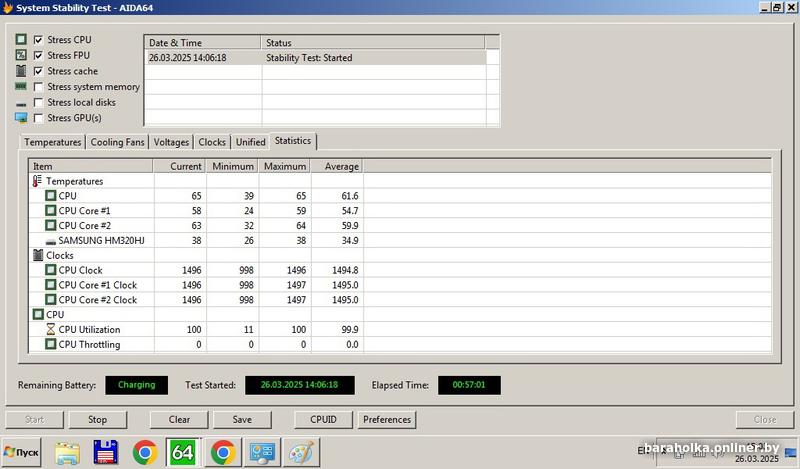Open the Clocks tab
The height and width of the screenshot is (469, 800).
pos(212,142)
